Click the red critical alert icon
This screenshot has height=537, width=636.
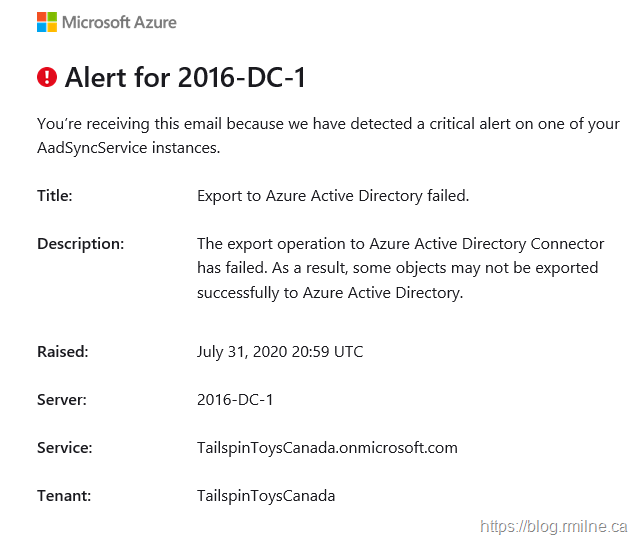click(x=47, y=77)
